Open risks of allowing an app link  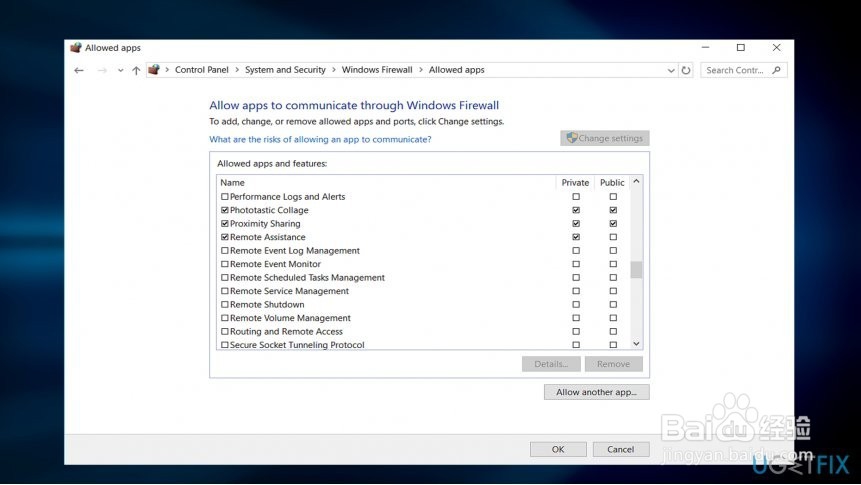[x=320, y=140]
